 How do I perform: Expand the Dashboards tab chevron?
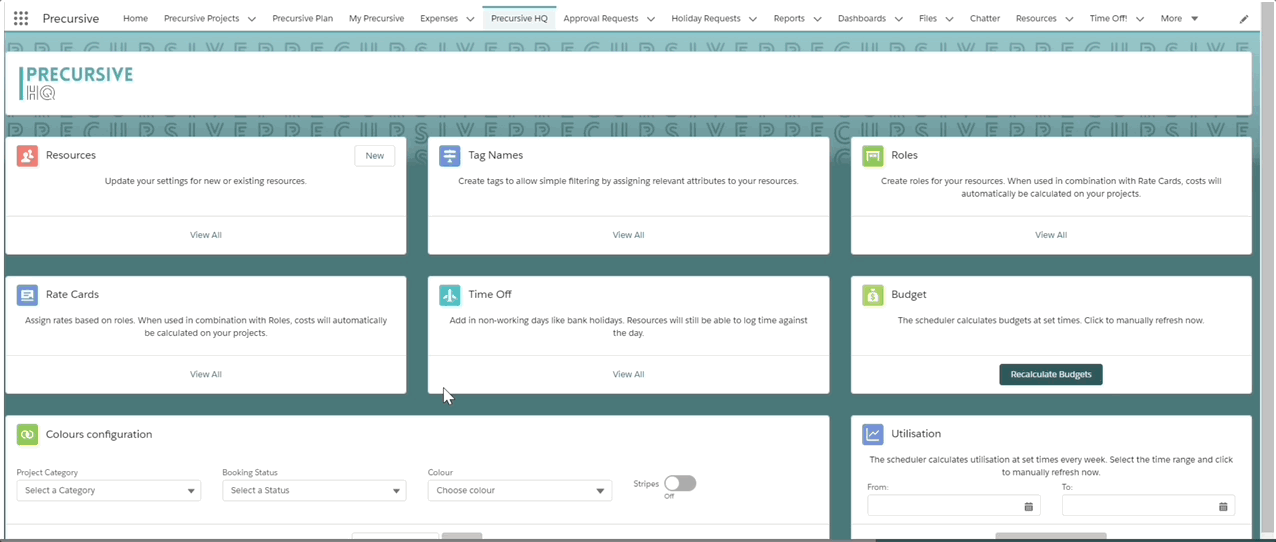898,19
